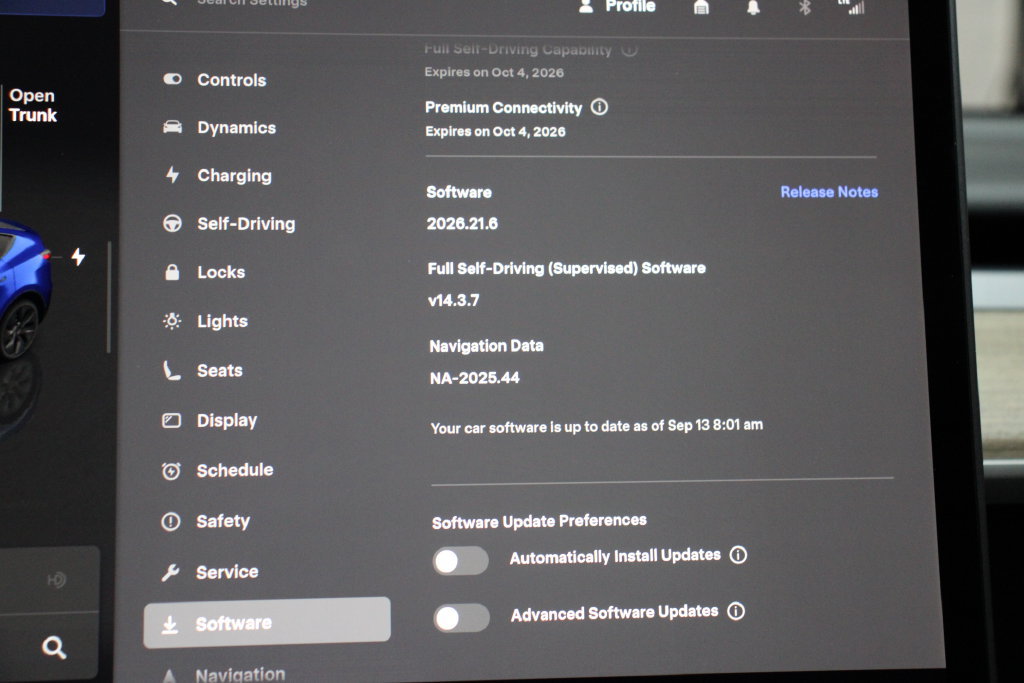Open Charging settings via lightning bolt icon
This screenshot has width=1024, height=683.
(x=172, y=174)
